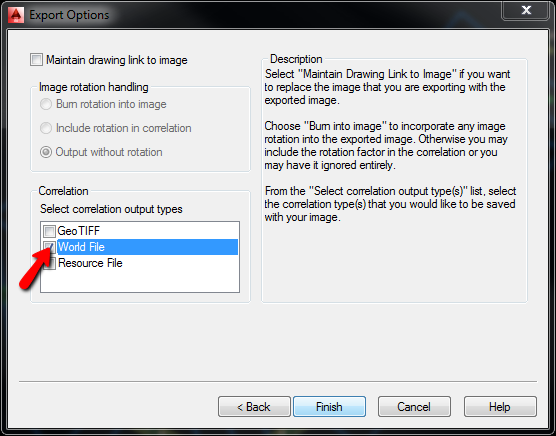Open Help for Export Options
Image resolution: width=556 pixels, height=436 pixels.
500,407
